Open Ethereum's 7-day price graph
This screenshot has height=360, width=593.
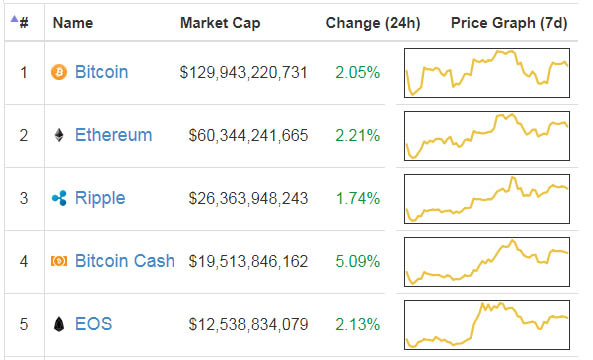[487, 136]
